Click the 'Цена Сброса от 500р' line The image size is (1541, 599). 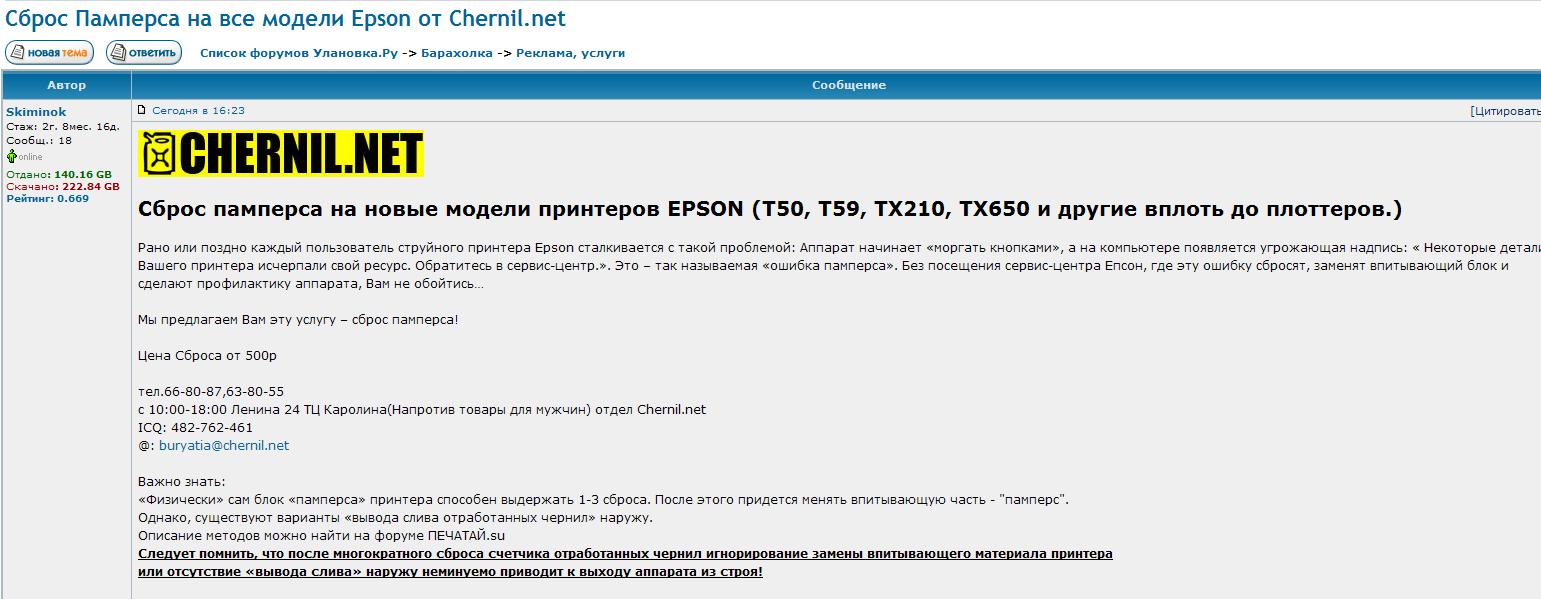tap(207, 355)
